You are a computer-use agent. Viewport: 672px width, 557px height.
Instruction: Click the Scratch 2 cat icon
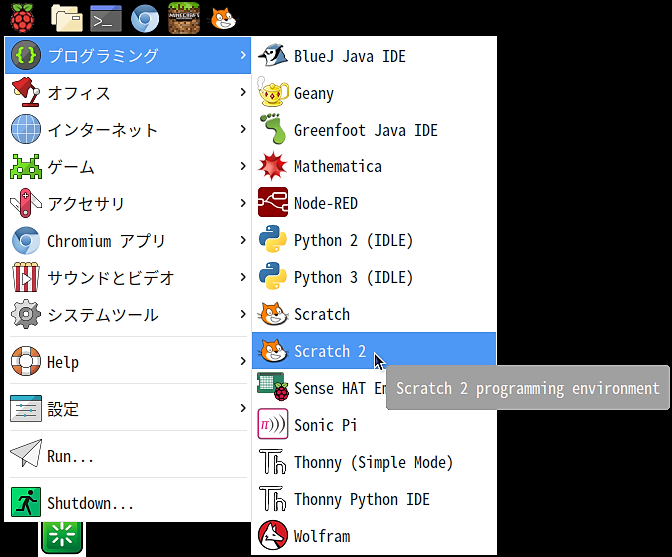273,350
